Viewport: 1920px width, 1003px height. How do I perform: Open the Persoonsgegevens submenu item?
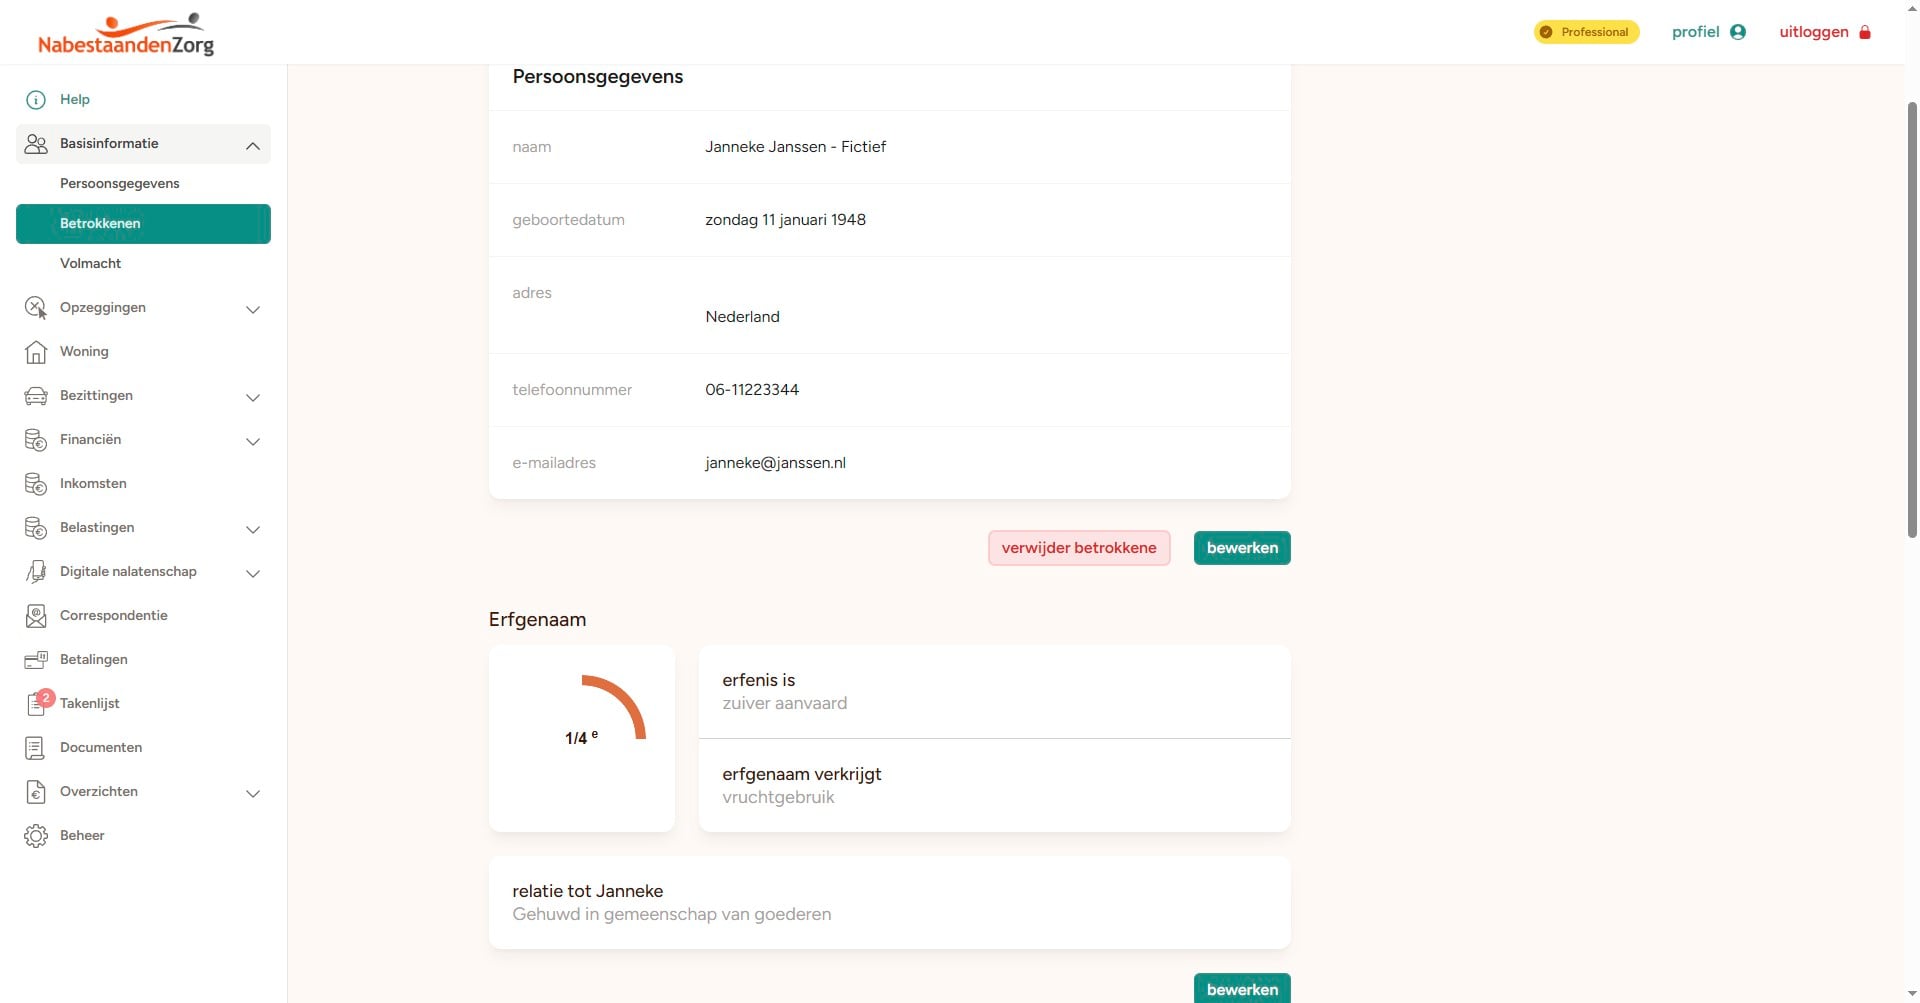tap(120, 184)
